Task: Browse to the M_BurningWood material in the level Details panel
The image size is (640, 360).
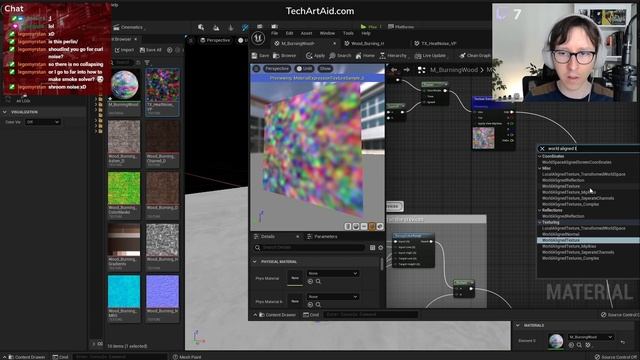Action: [x=579, y=345]
